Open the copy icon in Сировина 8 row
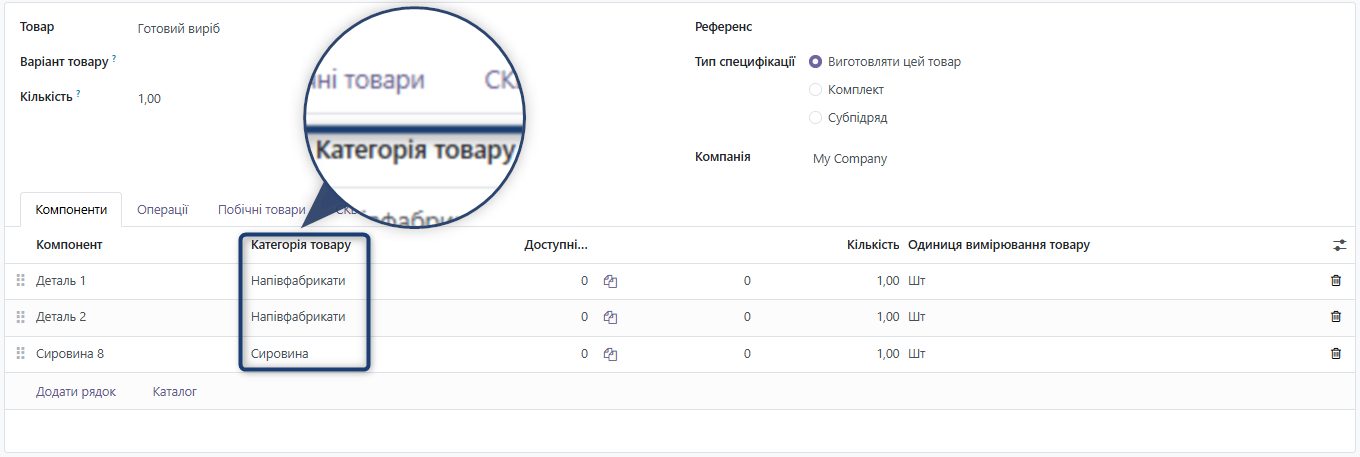The image size is (1360, 457). [x=610, y=353]
